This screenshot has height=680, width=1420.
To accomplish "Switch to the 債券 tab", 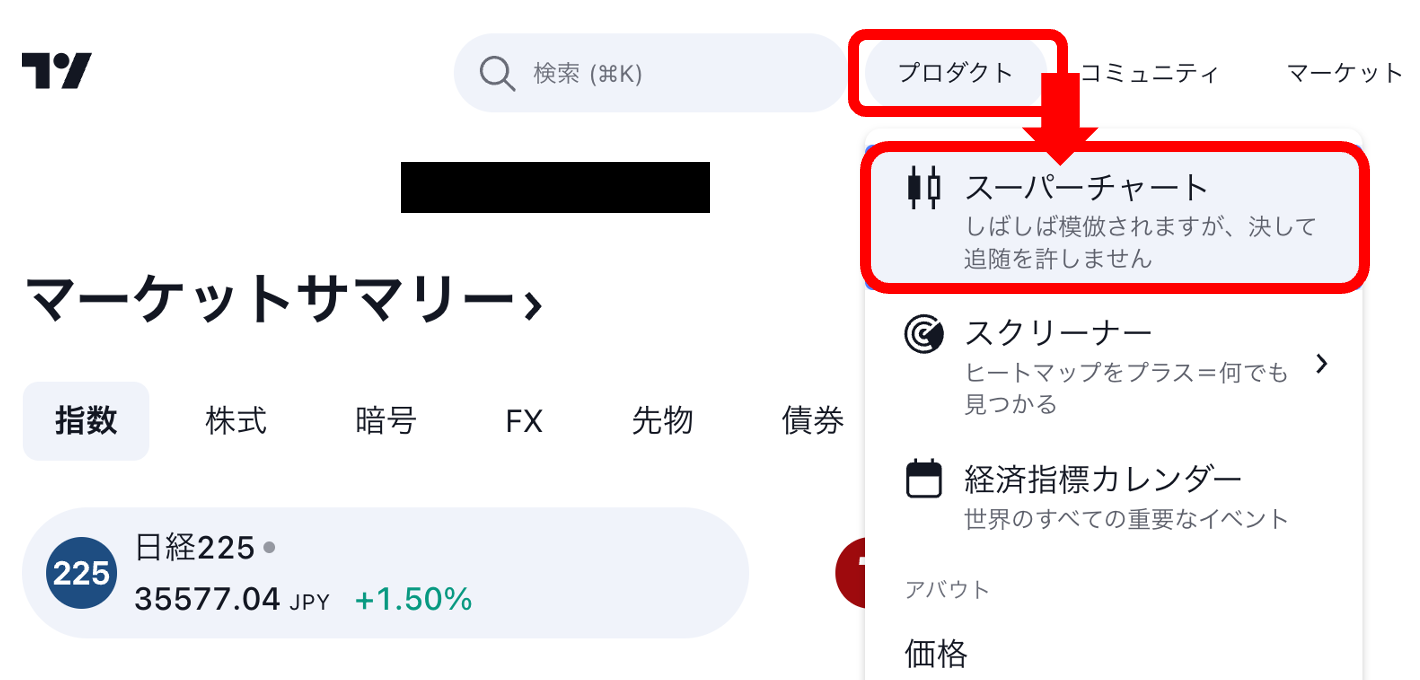I will click(x=812, y=421).
